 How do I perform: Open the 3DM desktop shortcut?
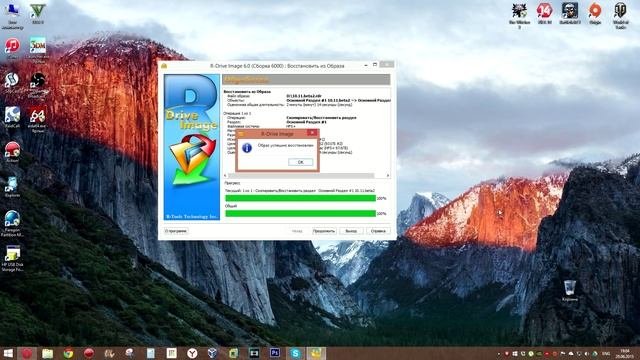click(38, 50)
